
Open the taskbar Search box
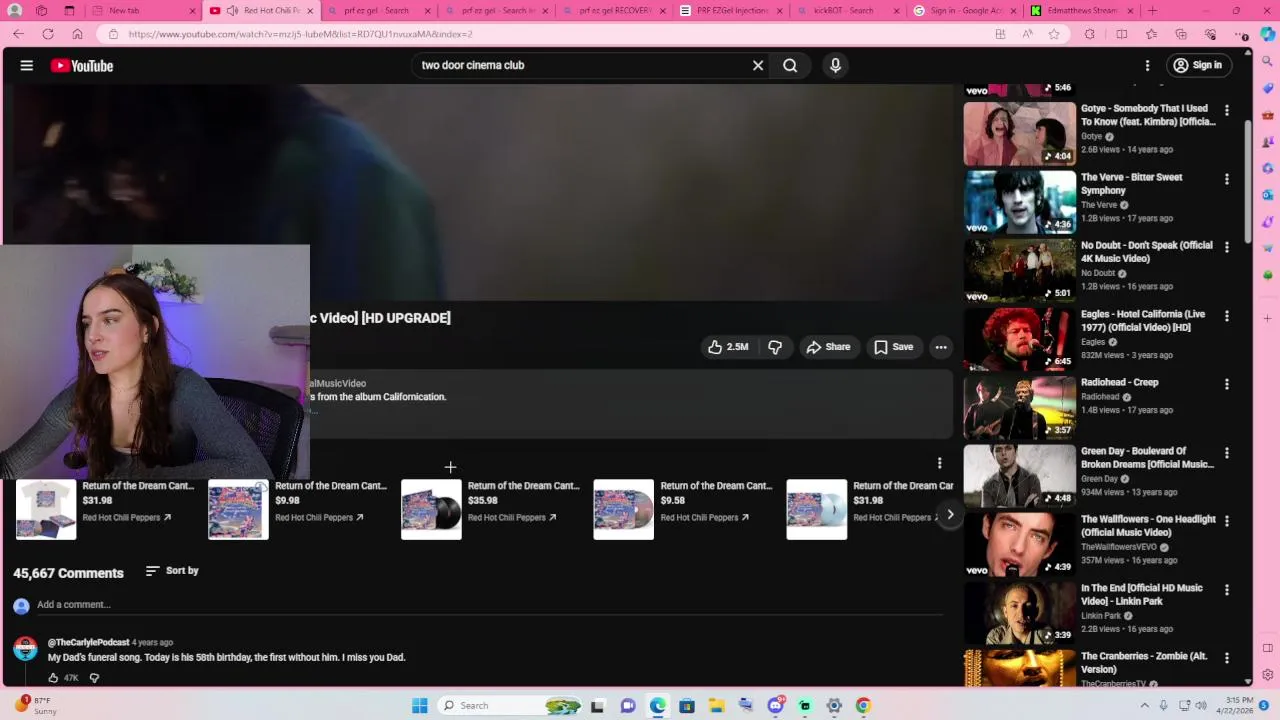[510, 706]
